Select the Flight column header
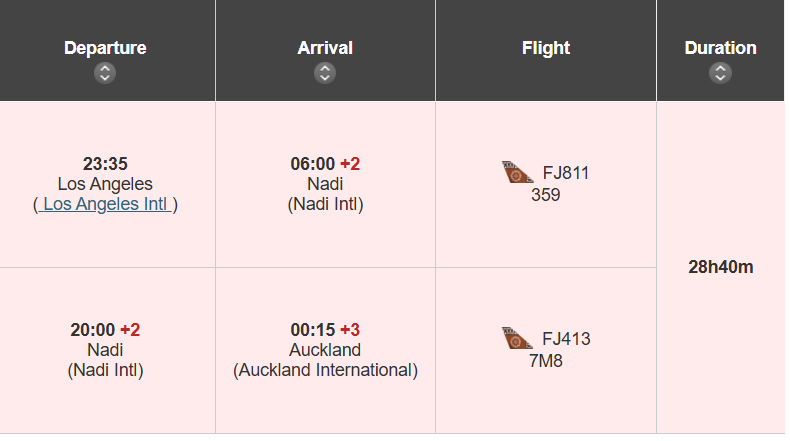 (546, 48)
